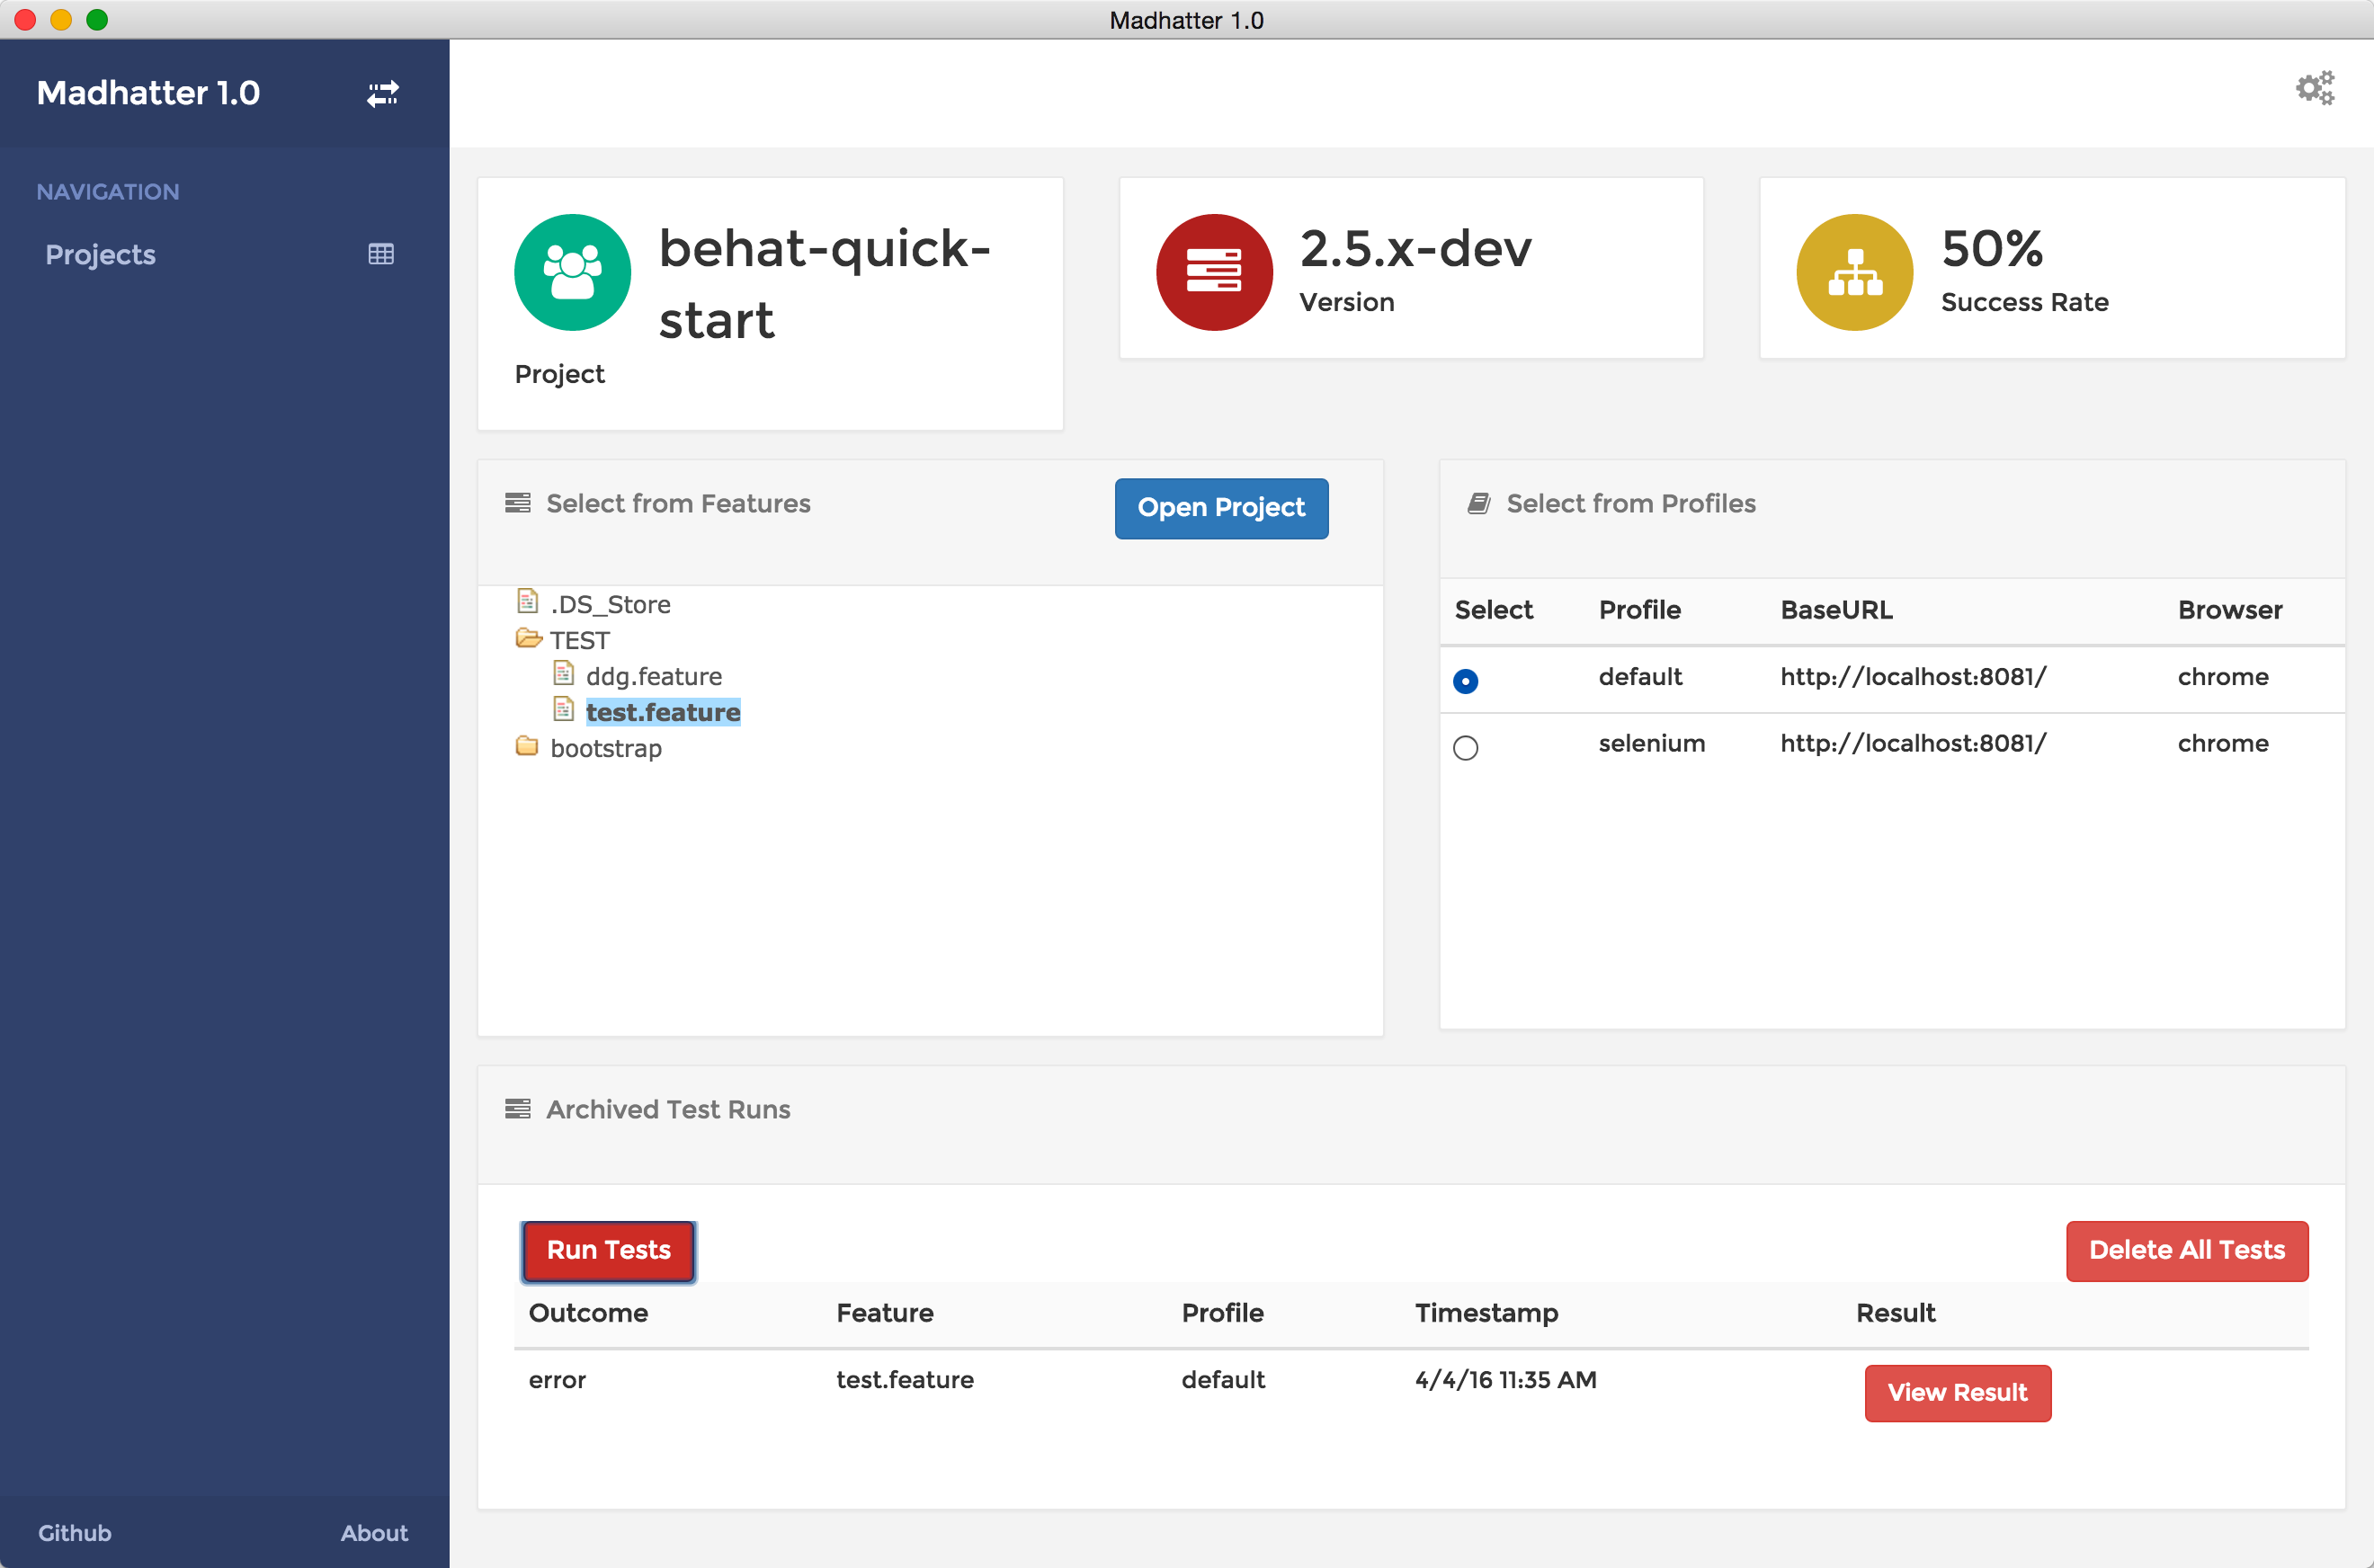
Task: View Result for test.feature run
Action: [x=1956, y=1392]
